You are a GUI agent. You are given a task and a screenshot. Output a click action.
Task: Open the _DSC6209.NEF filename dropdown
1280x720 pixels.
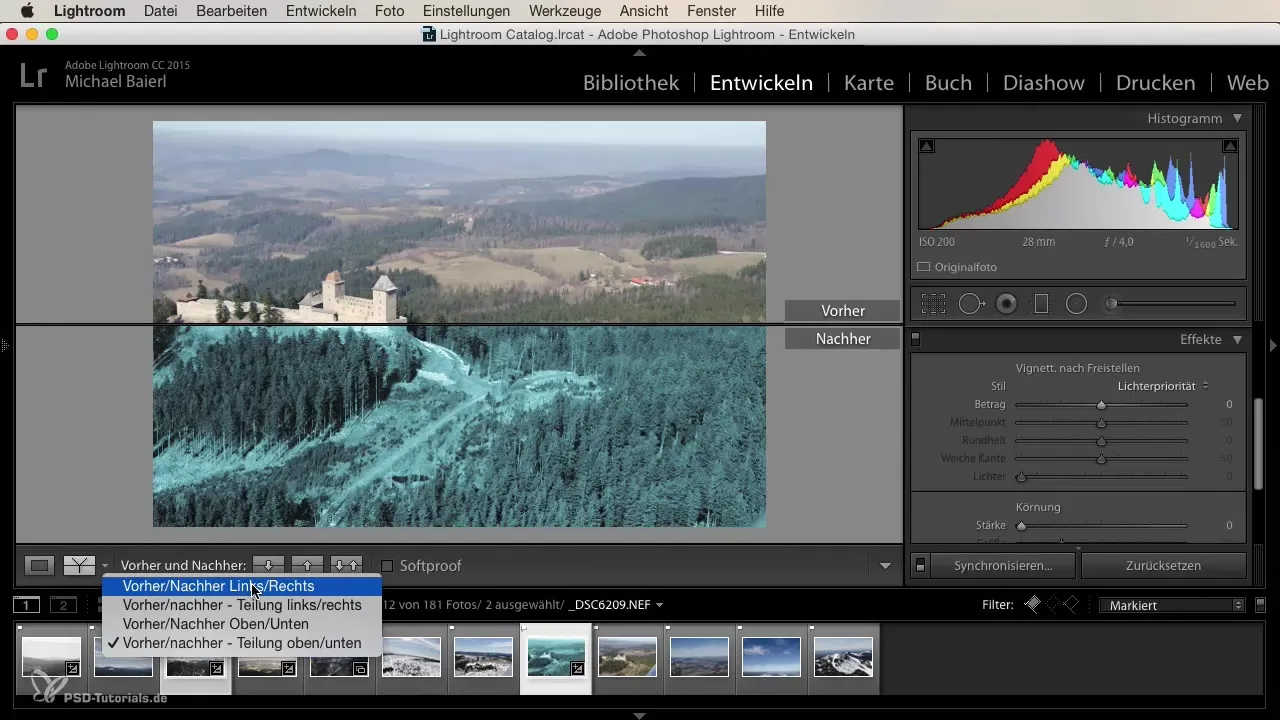tap(616, 605)
